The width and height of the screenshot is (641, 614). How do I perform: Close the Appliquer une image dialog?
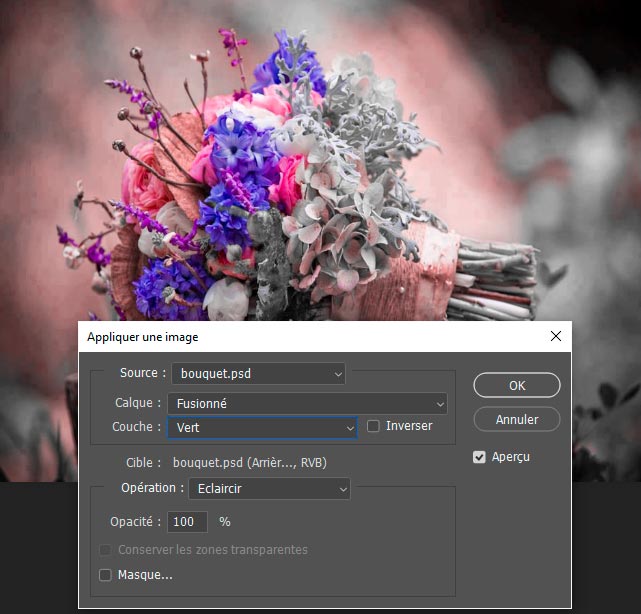(556, 337)
